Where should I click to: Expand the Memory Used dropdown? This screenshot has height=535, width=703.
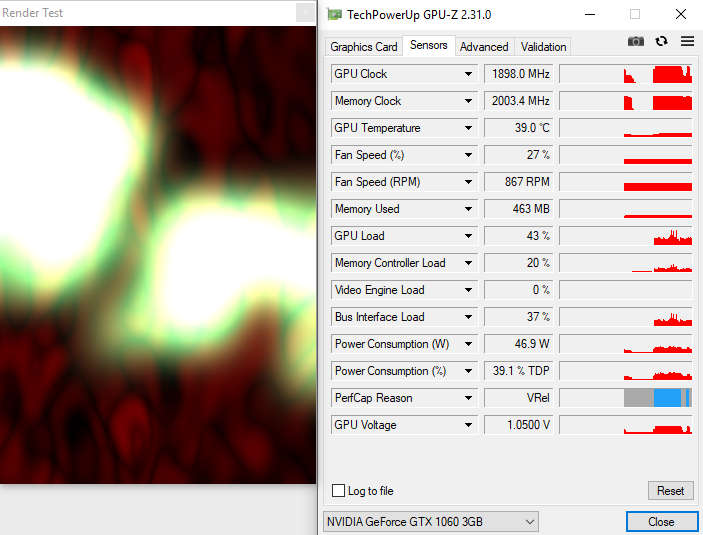click(x=468, y=209)
